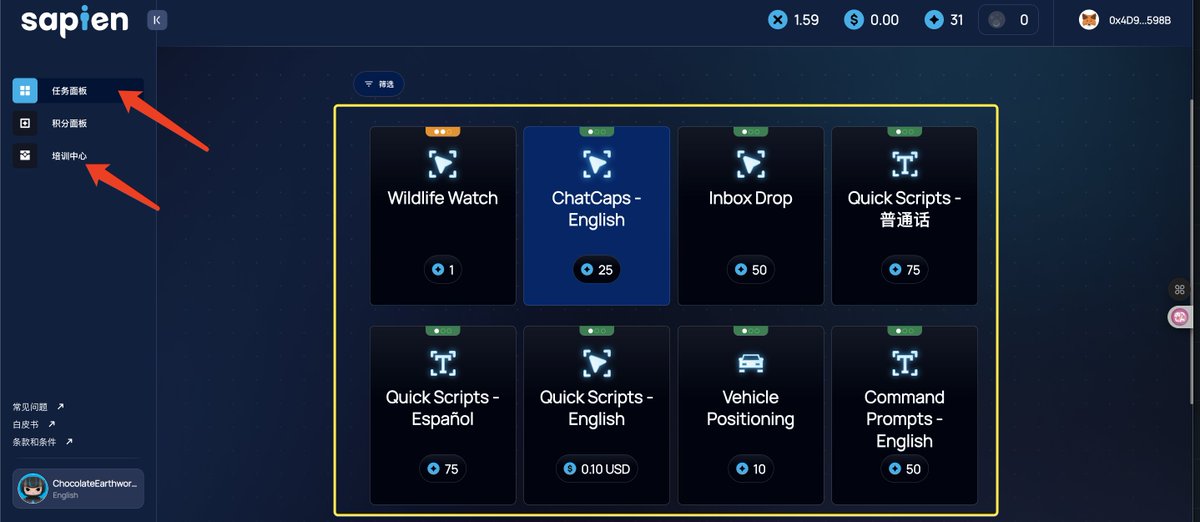
Task: Open the Command Prompts - English title
Action: [905, 419]
